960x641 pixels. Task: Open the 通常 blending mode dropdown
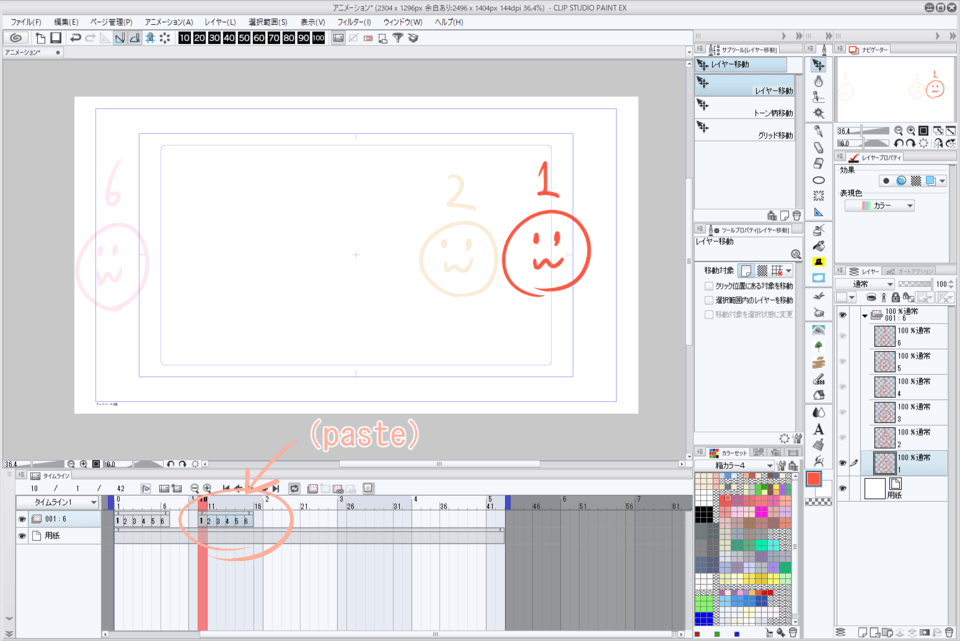pyautogui.click(x=866, y=284)
